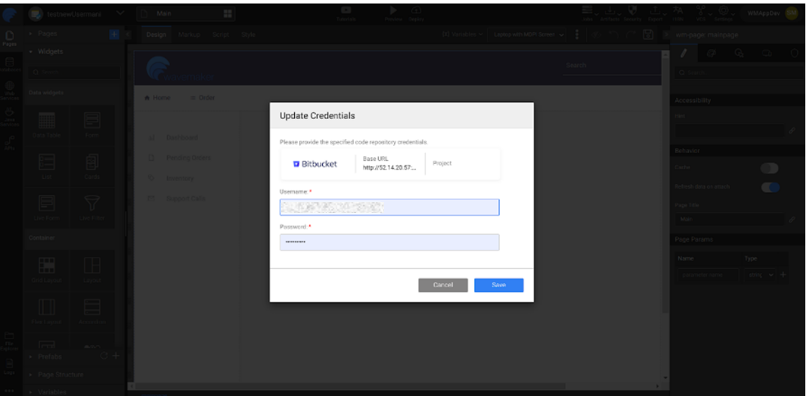The width and height of the screenshot is (807, 397).
Task: Open the Main page selector
Action: click(186, 14)
